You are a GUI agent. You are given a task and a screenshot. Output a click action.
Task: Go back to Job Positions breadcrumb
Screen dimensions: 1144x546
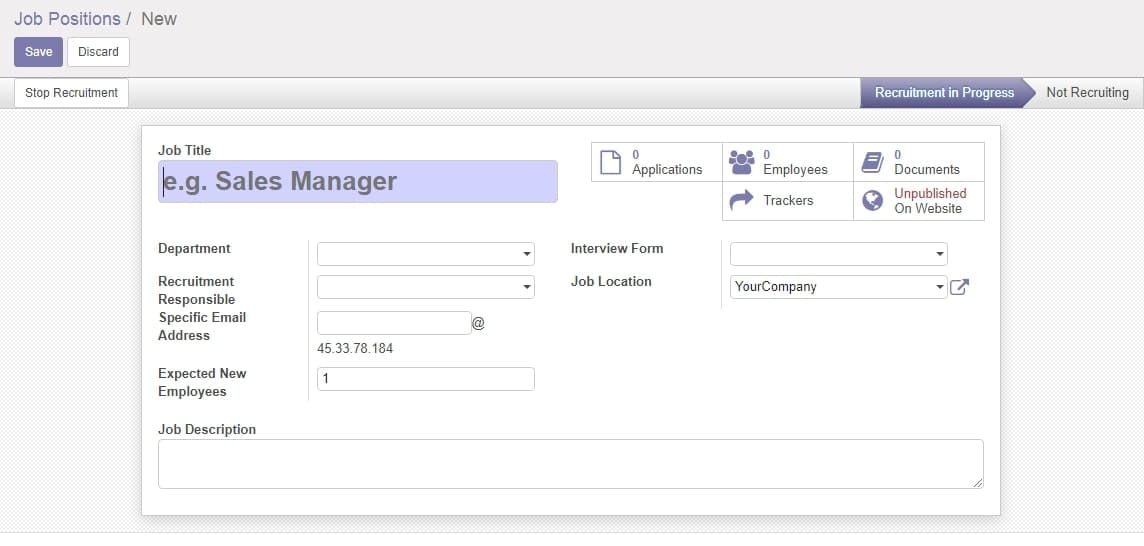tap(67, 18)
